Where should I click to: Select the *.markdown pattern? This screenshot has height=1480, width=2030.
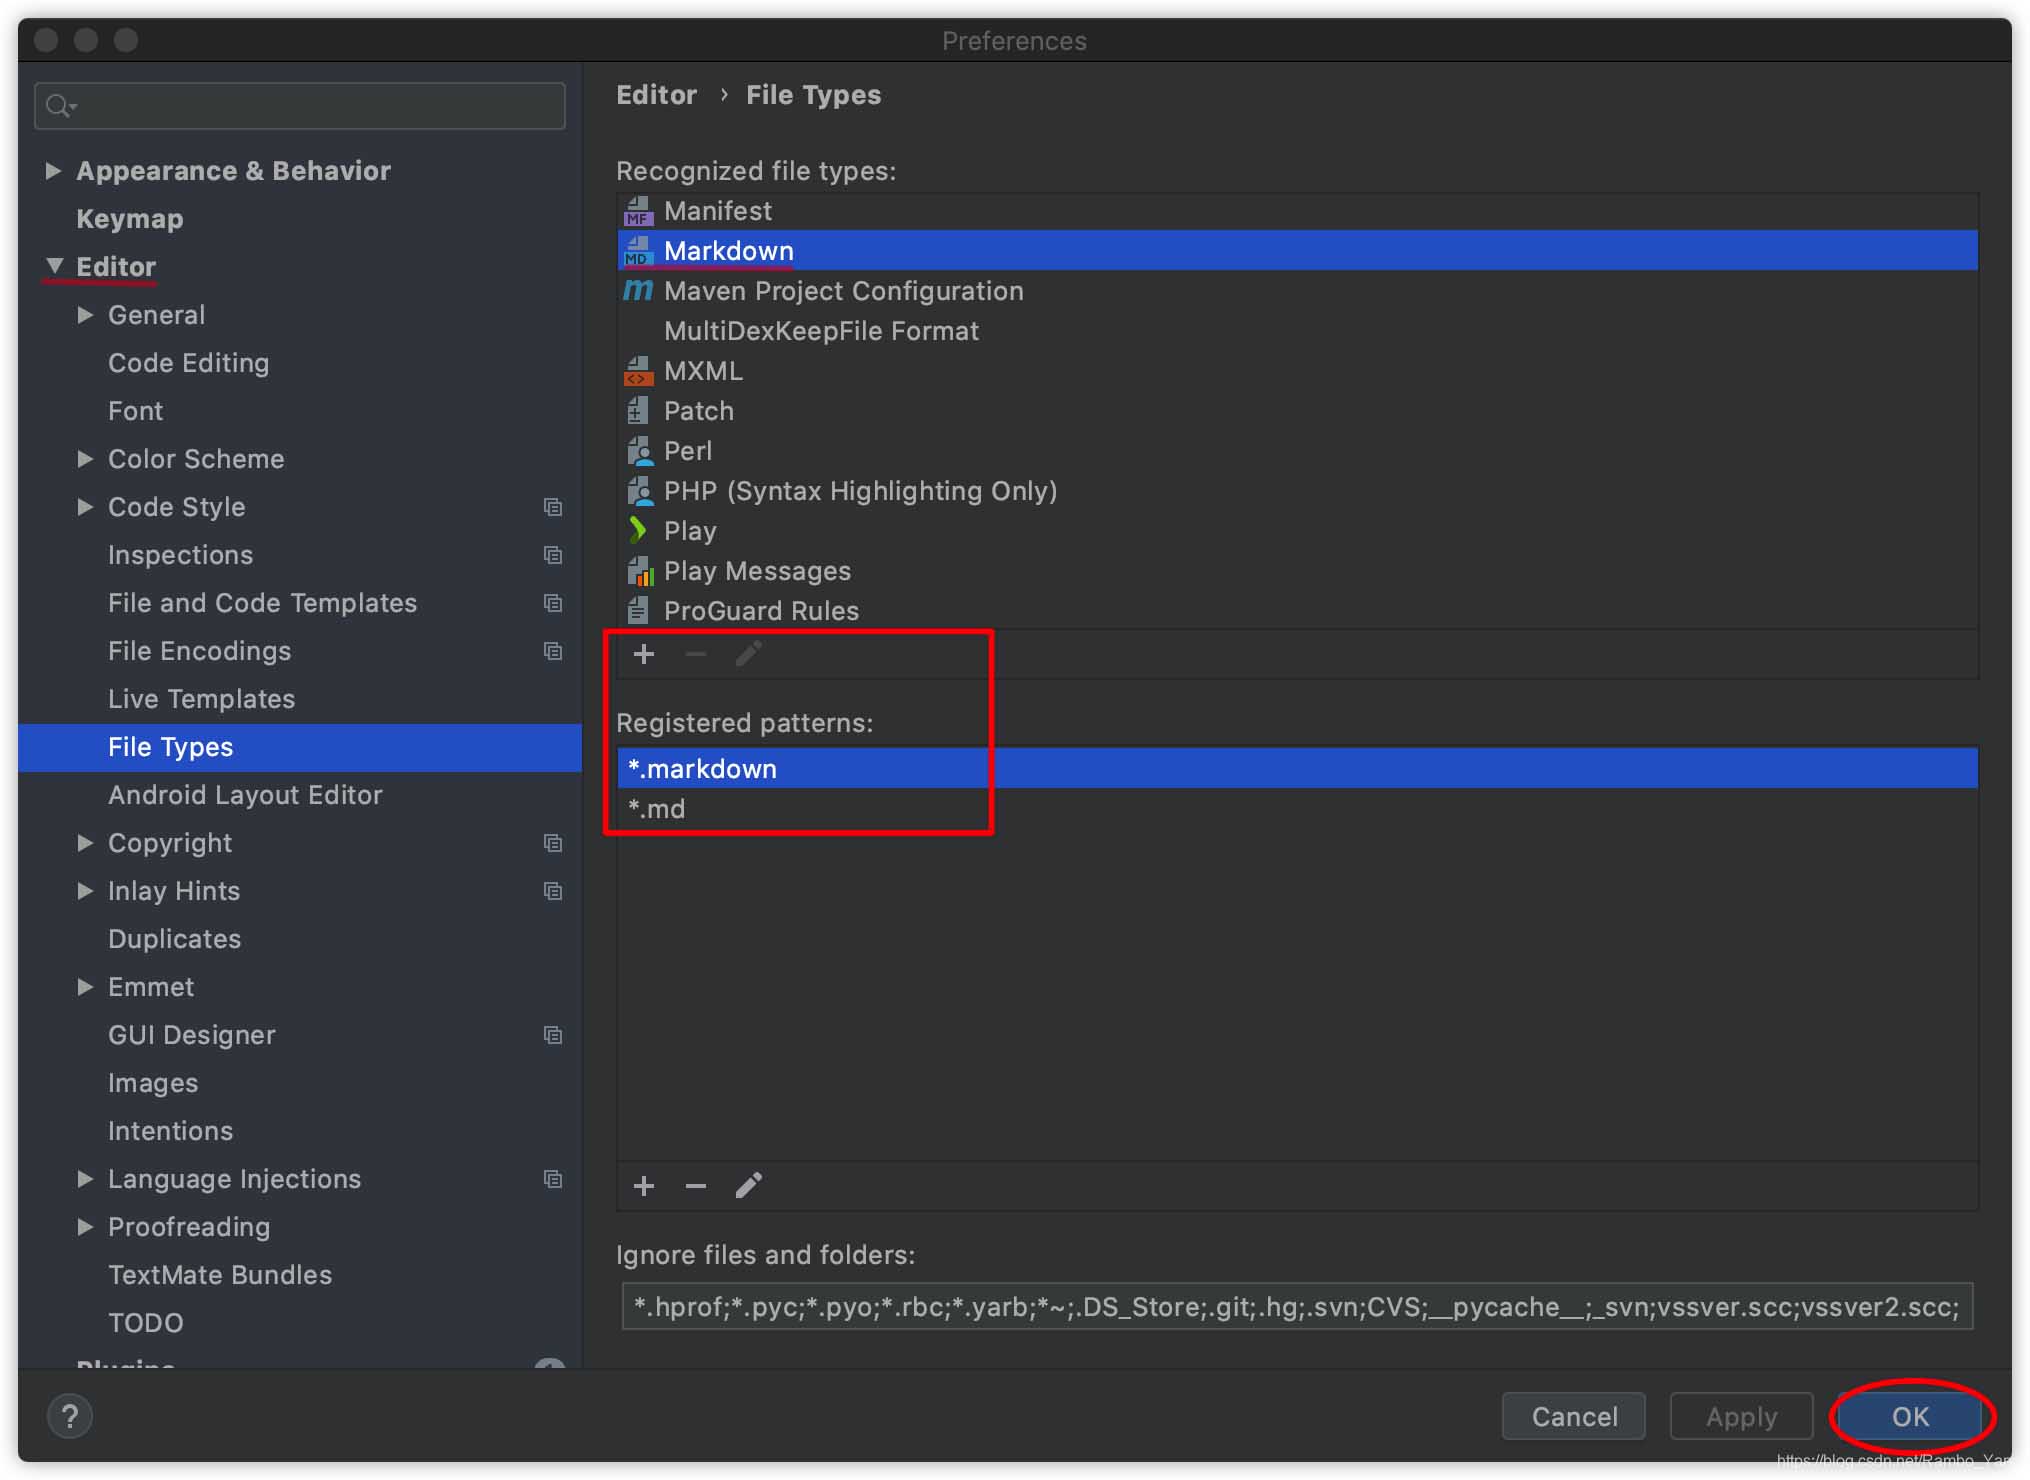pyautogui.click(x=1297, y=769)
